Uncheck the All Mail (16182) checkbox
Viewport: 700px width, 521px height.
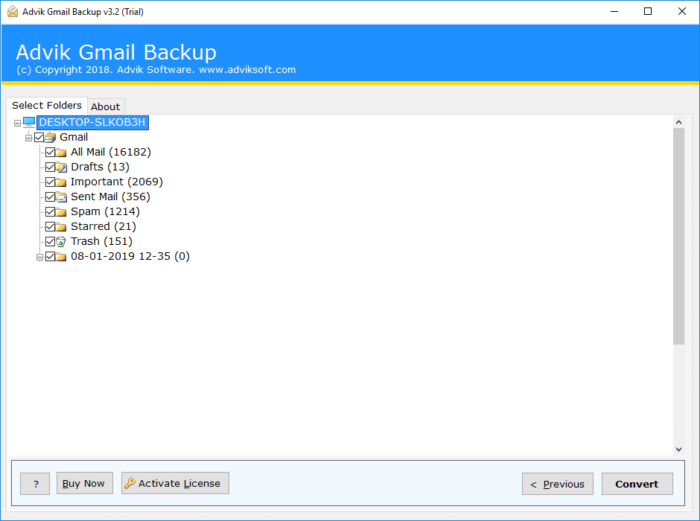click(50, 152)
